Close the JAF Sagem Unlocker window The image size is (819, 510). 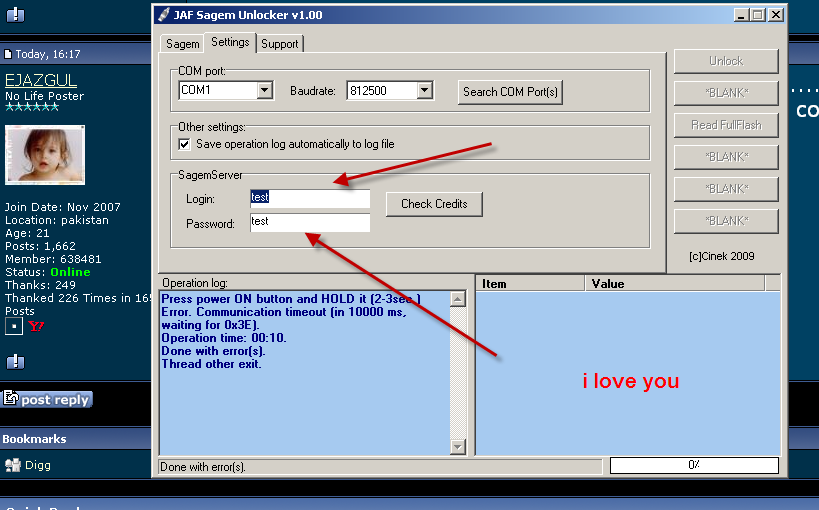pyautogui.click(x=776, y=15)
